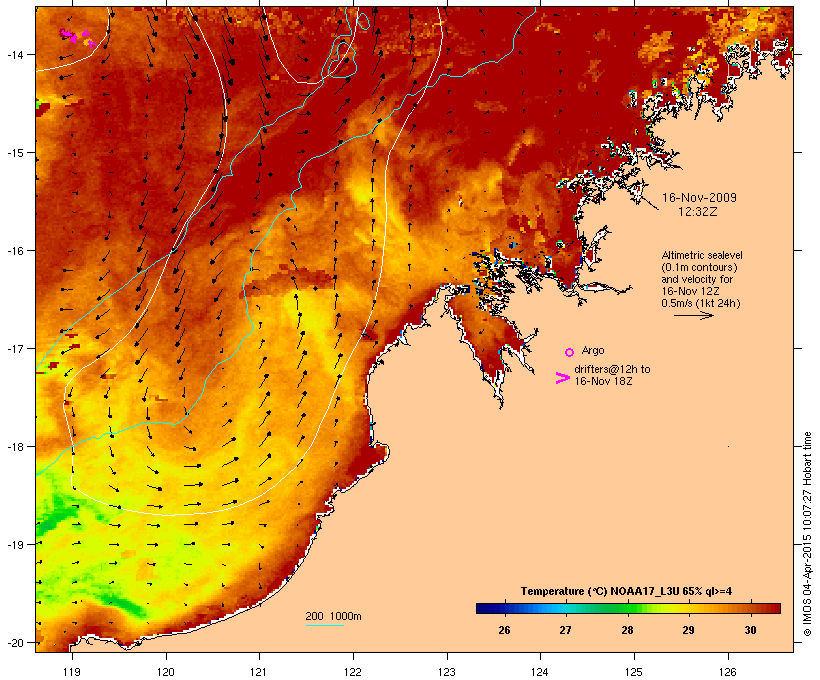820x680 pixels.
Task: Click the longitude axis label 119
Action: pyautogui.click(x=72, y=672)
